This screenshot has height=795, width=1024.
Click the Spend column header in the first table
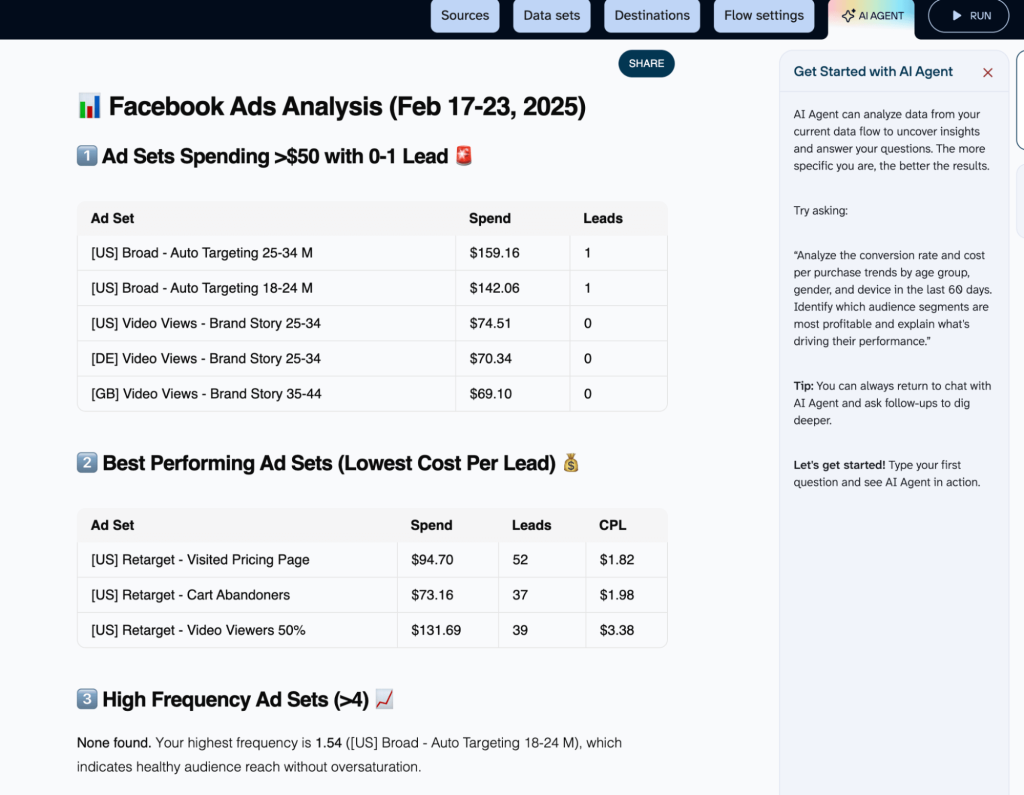(x=490, y=218)
